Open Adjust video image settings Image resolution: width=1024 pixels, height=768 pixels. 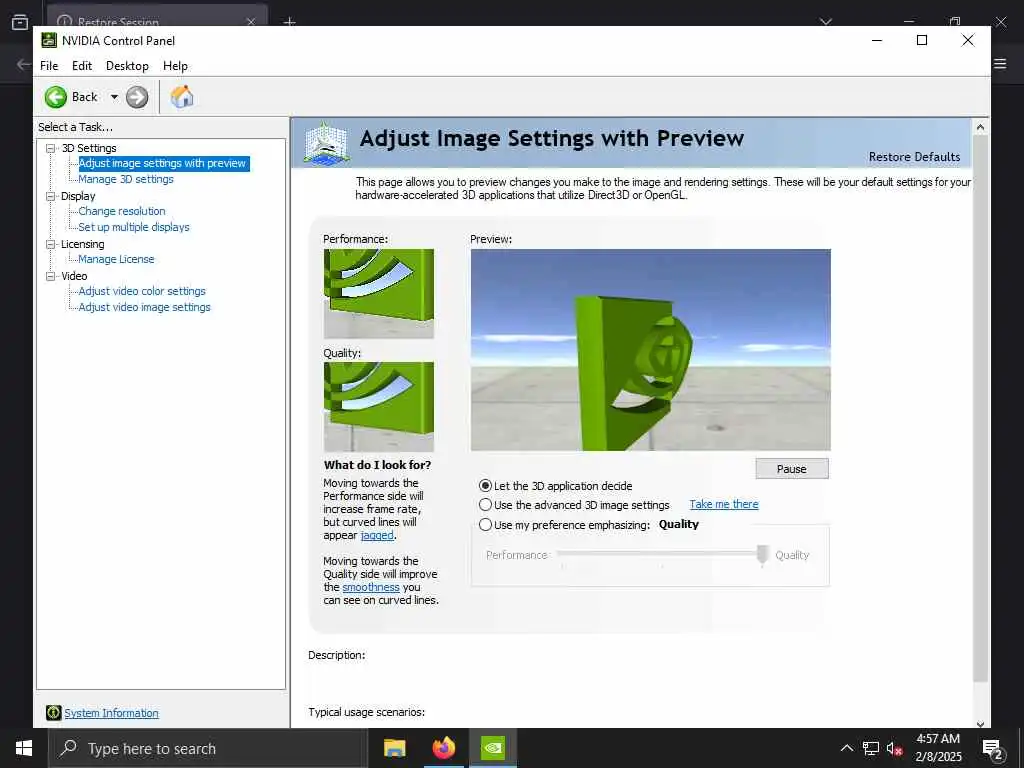[x=144, y=307]
